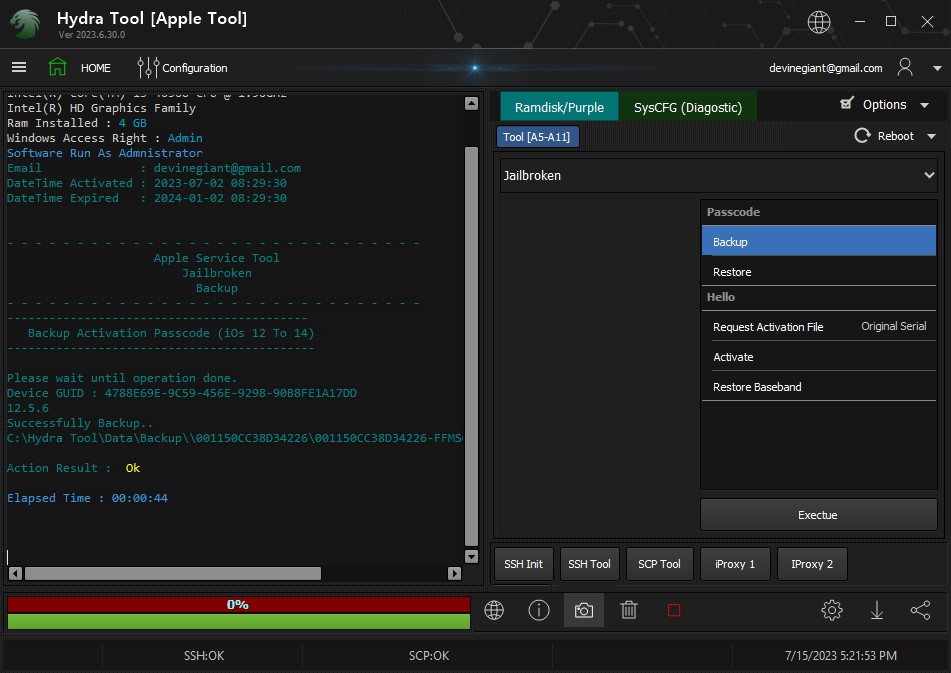Click Original Serial label
951x673 pixels.
click(x=893, y=326)
